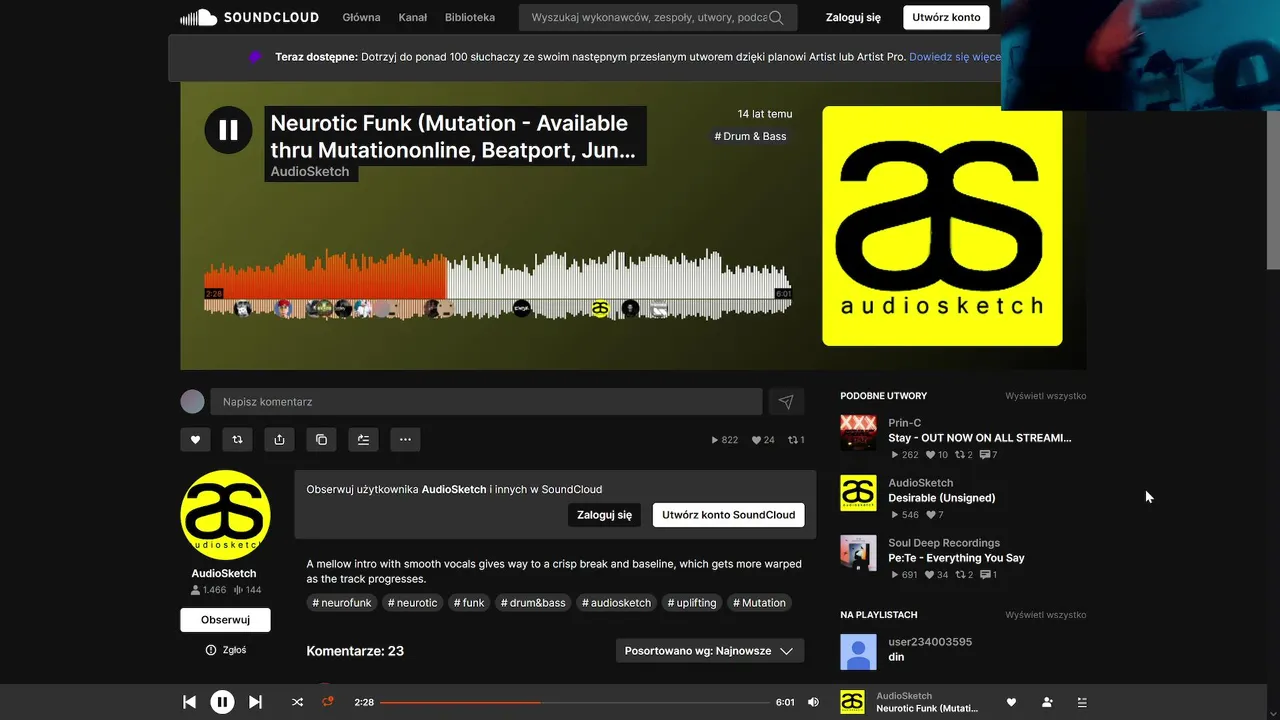Select the audiosketch tag
The height and width of the screenshot is (720, 1280).
(x=616, y=603)
